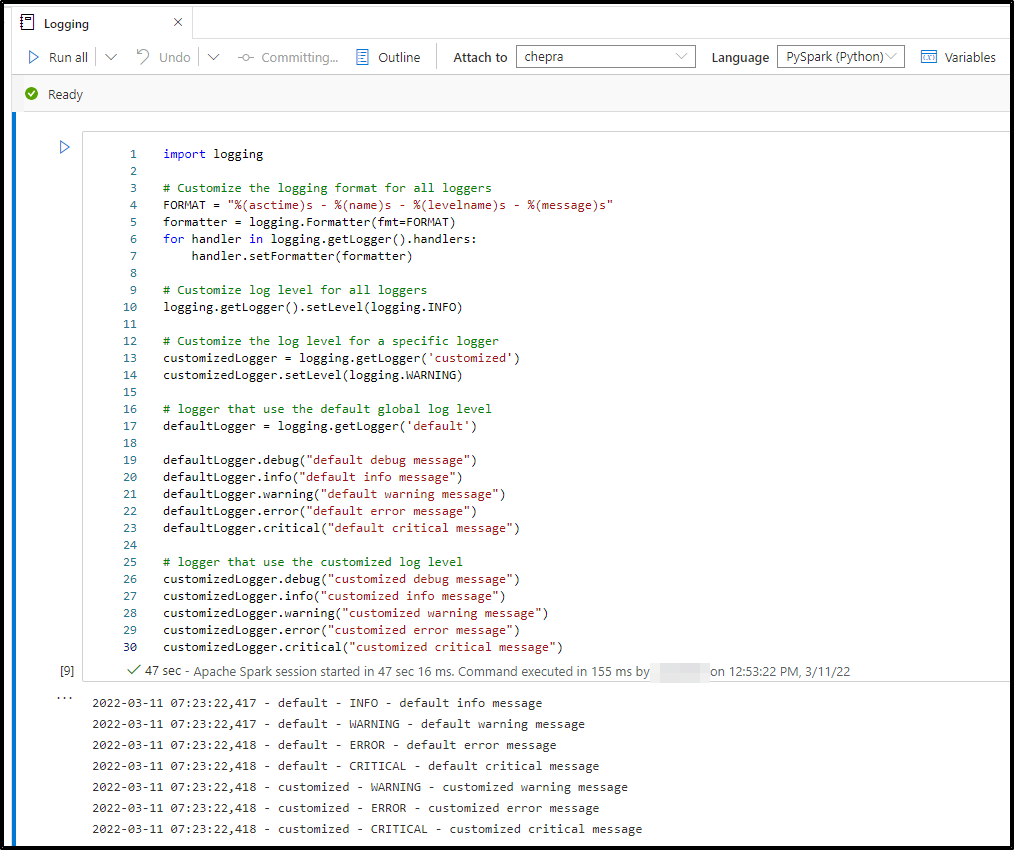The height and width of the screenshot is (850, 1014).
Task: Click the Committing commit icon
Action: [x=245, y=58]
